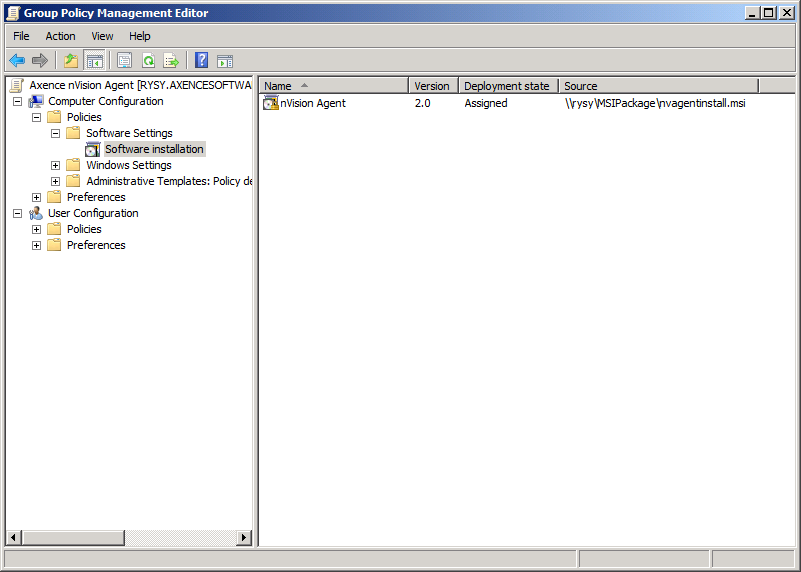Expand the Windows Settings node
The image size is (801, 572).
[x=56, y=165]
